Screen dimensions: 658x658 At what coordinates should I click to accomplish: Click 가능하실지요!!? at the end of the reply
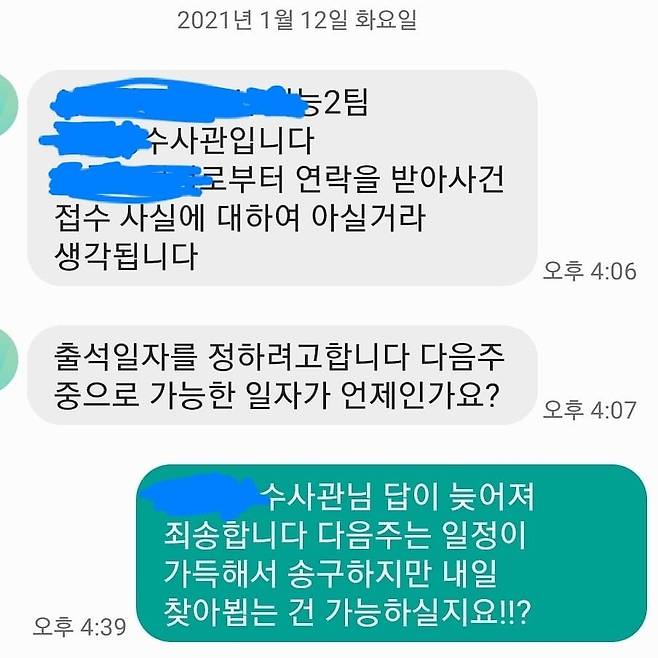coord(428,612)
